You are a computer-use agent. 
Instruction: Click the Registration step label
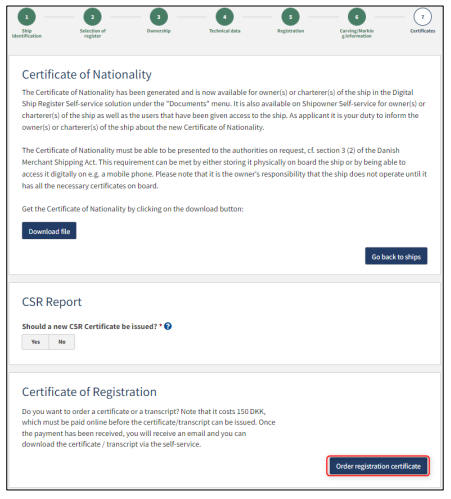291,31
